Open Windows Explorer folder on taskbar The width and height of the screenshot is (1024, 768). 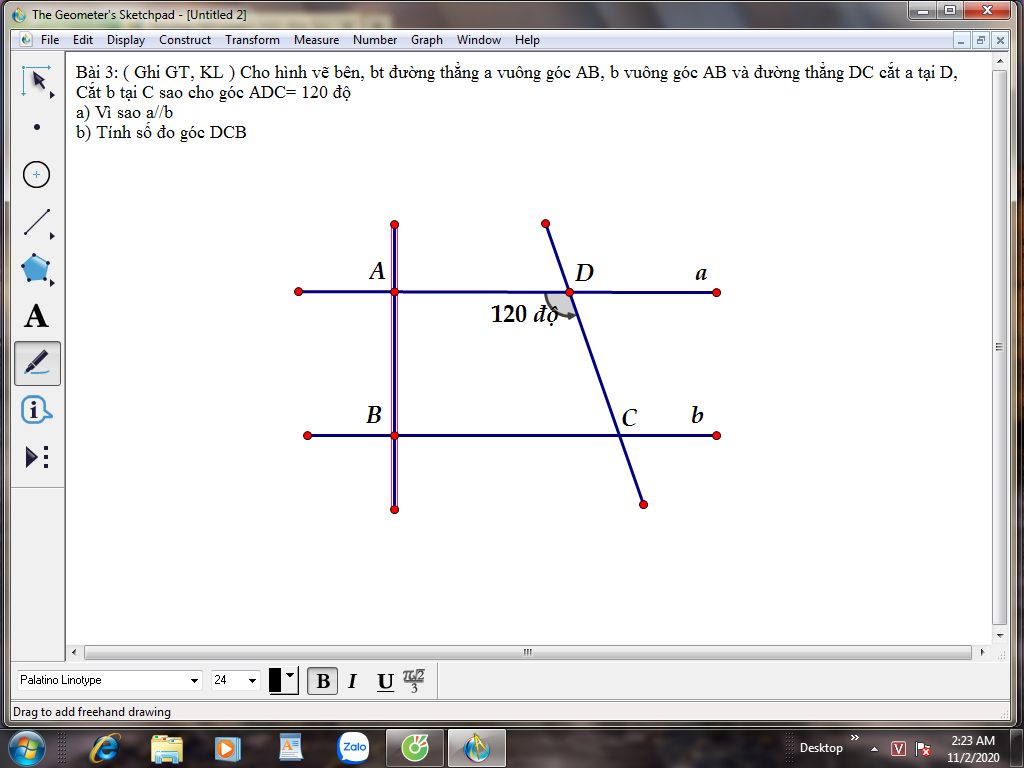tap(167, 748)
